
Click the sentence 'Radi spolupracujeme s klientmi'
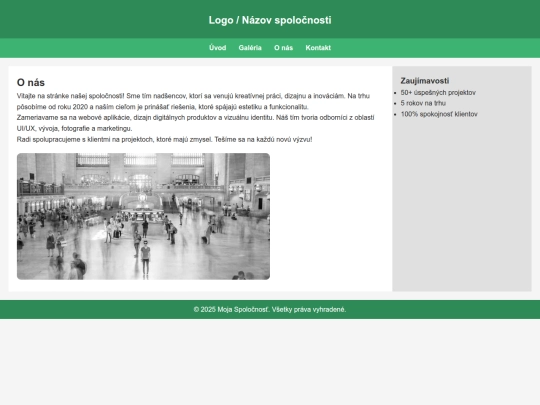point(165,139)
